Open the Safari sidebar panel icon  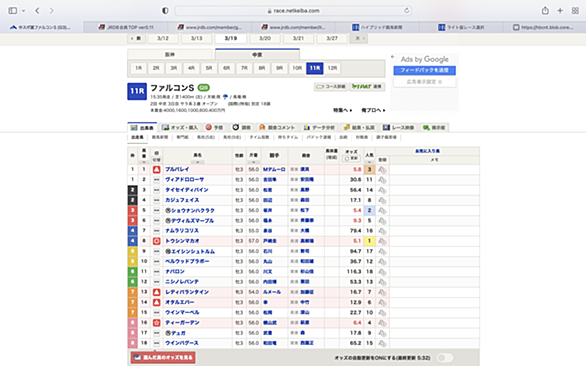click(x=13, y=10)
